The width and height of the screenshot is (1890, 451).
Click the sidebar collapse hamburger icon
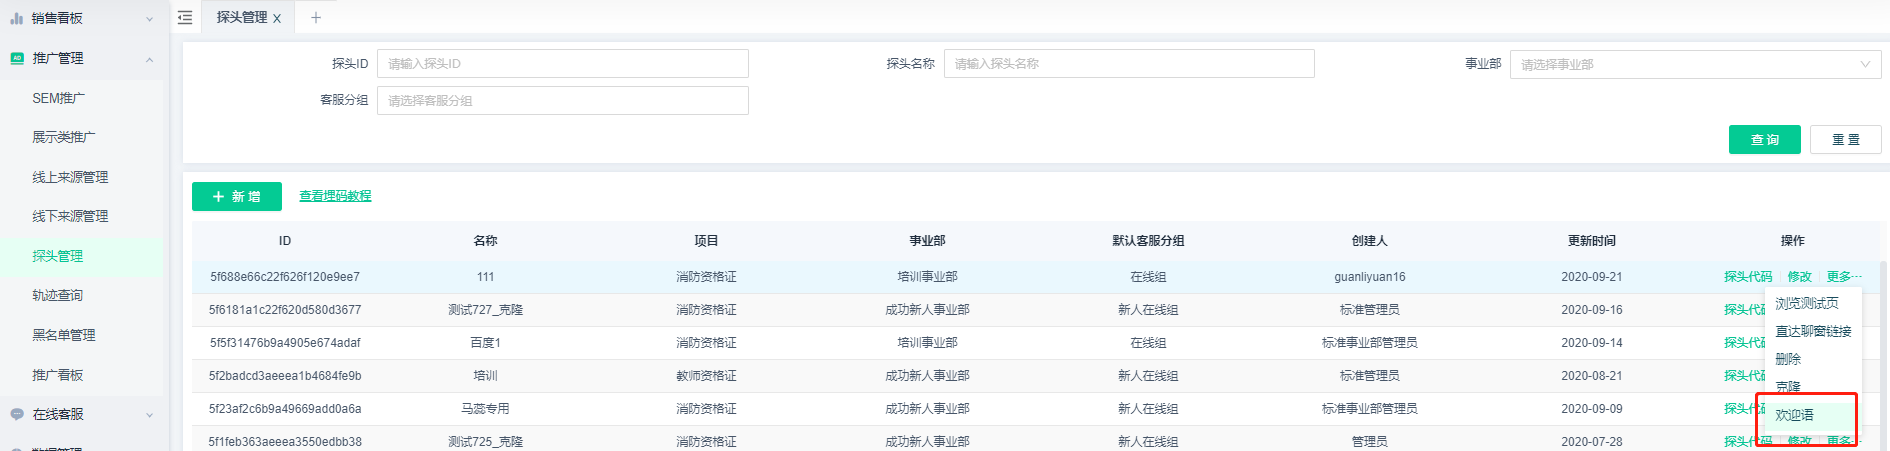click(x=185, y=17)
